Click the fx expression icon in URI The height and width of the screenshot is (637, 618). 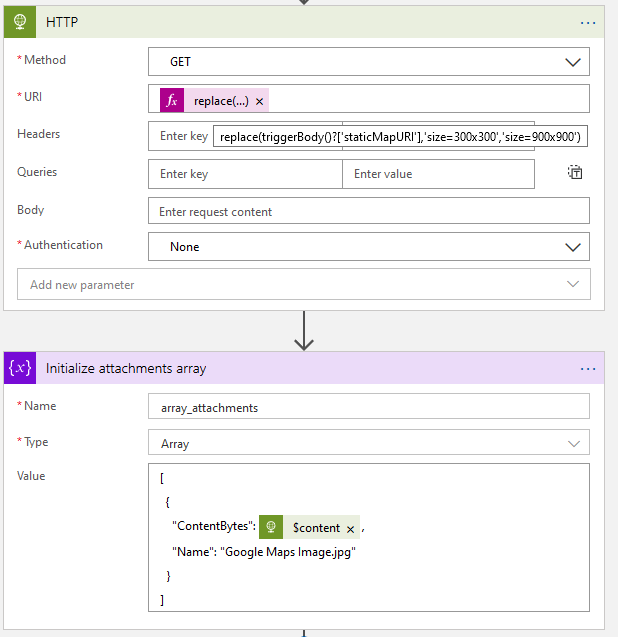[172, 101]
